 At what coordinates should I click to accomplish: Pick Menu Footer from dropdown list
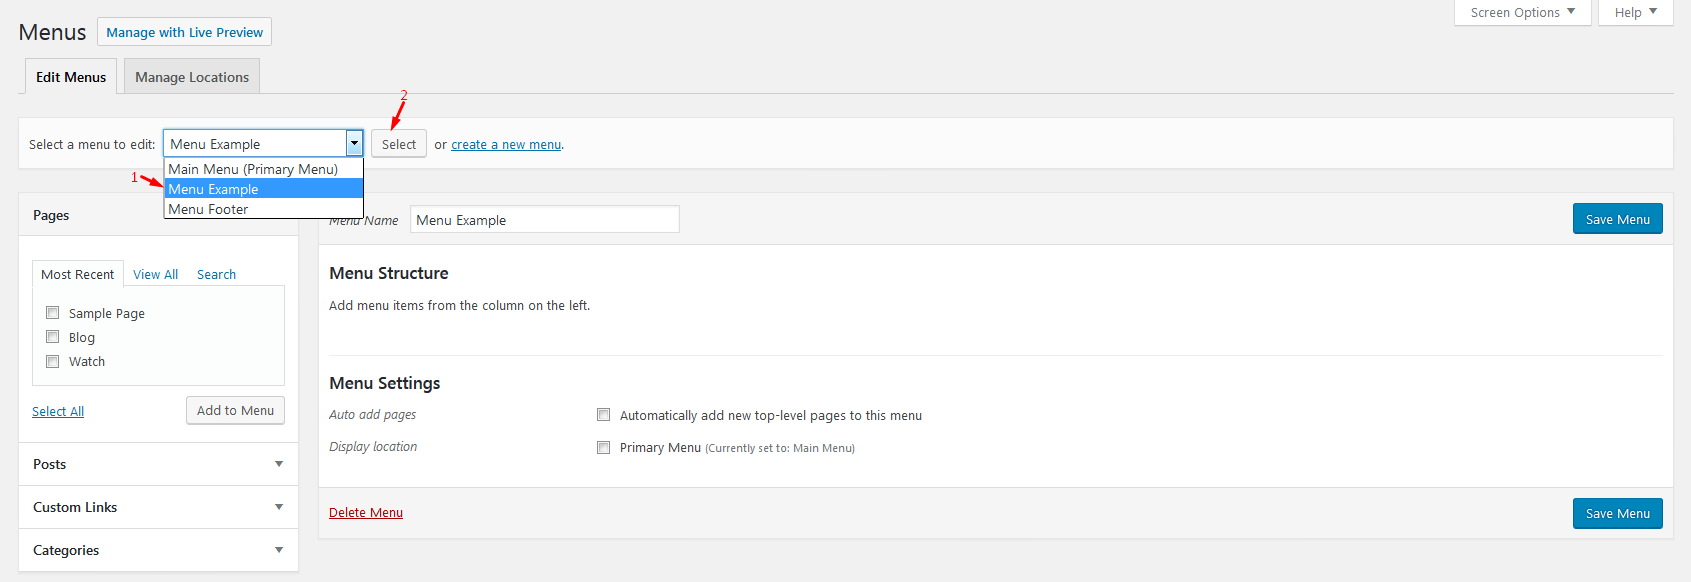(208, 209)
